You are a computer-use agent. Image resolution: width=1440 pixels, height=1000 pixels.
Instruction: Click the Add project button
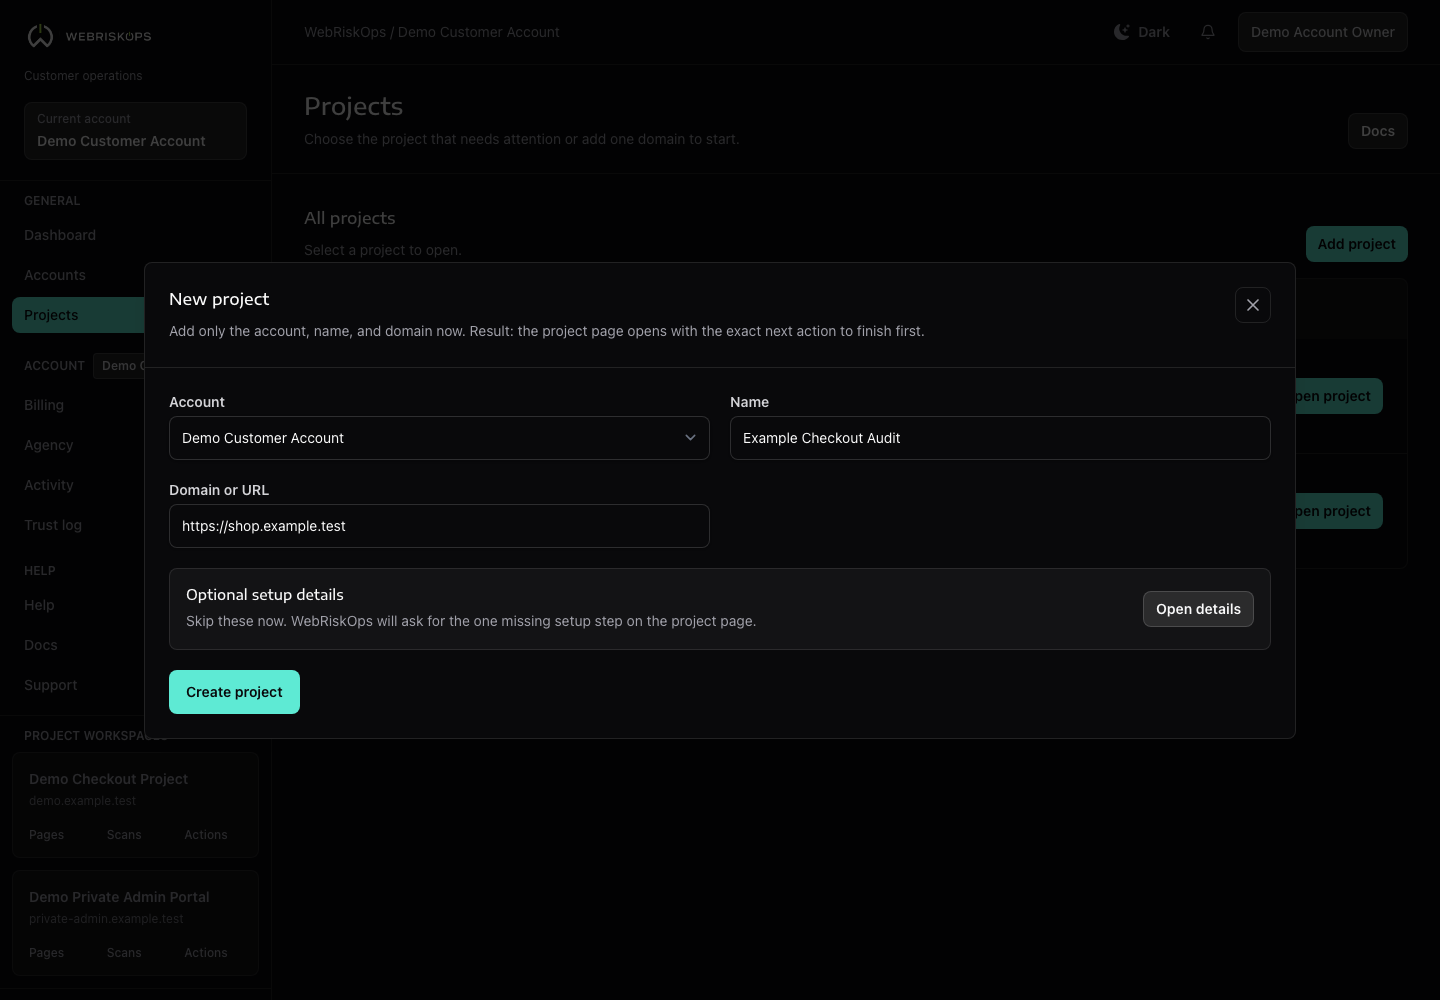pos(1356,244)
